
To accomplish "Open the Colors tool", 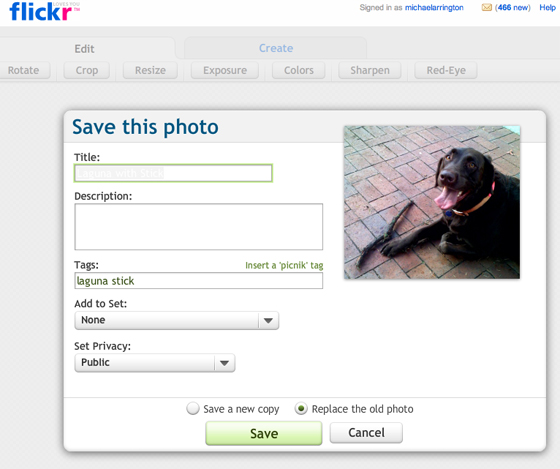I will [299, 70].
